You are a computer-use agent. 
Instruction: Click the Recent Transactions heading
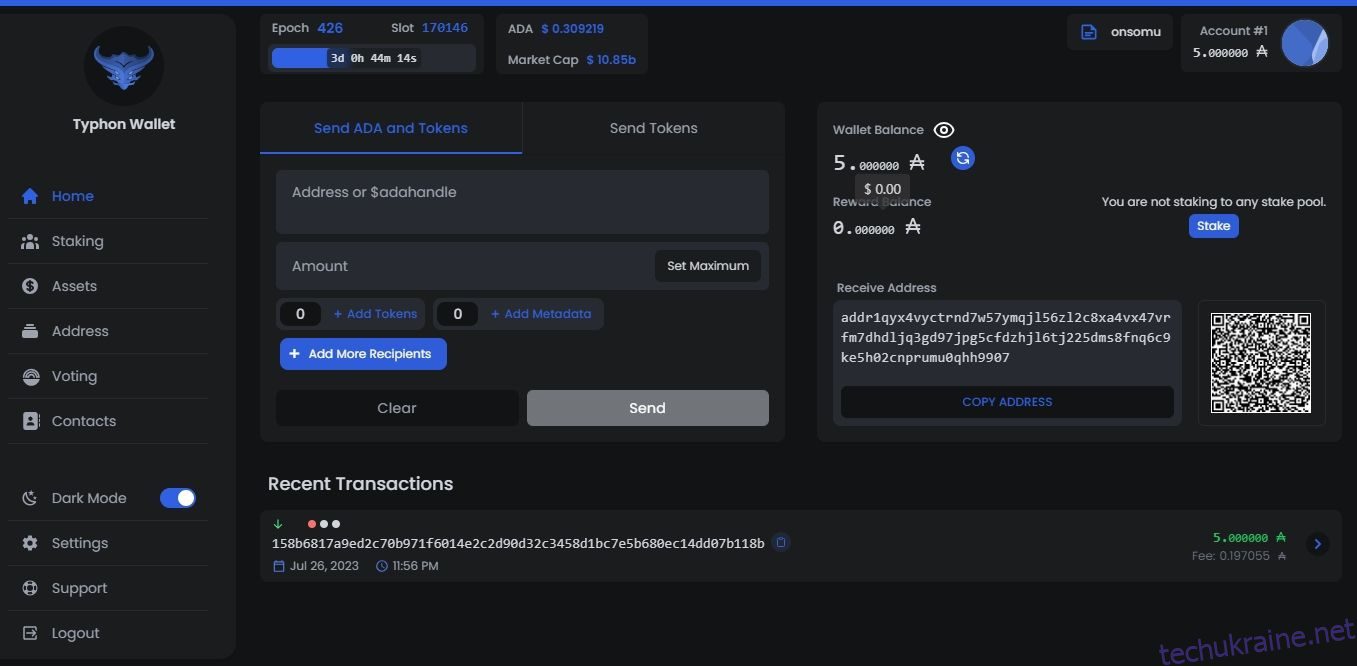point(360,484)
